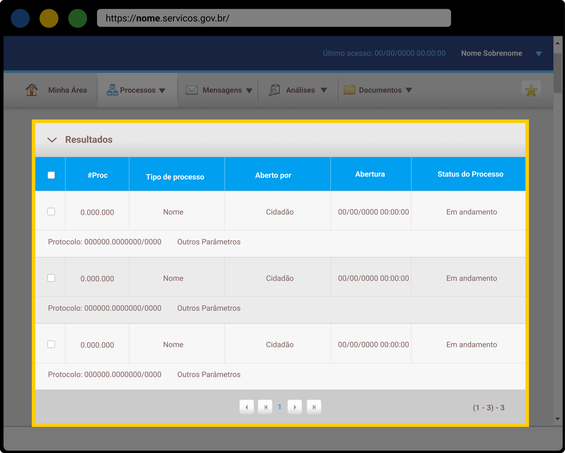The height and width of the screenshot is (453, 565).
Task: Collapse the Resultados panel with the chevron
Action: (52, 140)
